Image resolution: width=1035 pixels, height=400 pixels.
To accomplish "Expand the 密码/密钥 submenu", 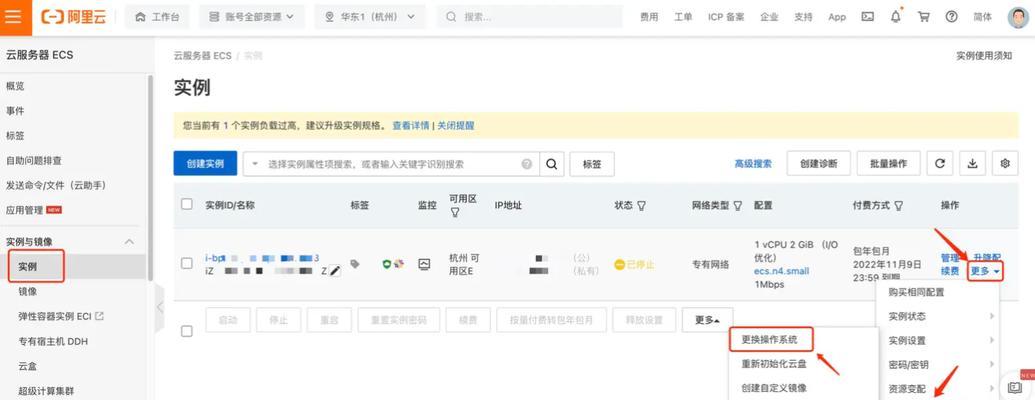I will coord(940,364).
